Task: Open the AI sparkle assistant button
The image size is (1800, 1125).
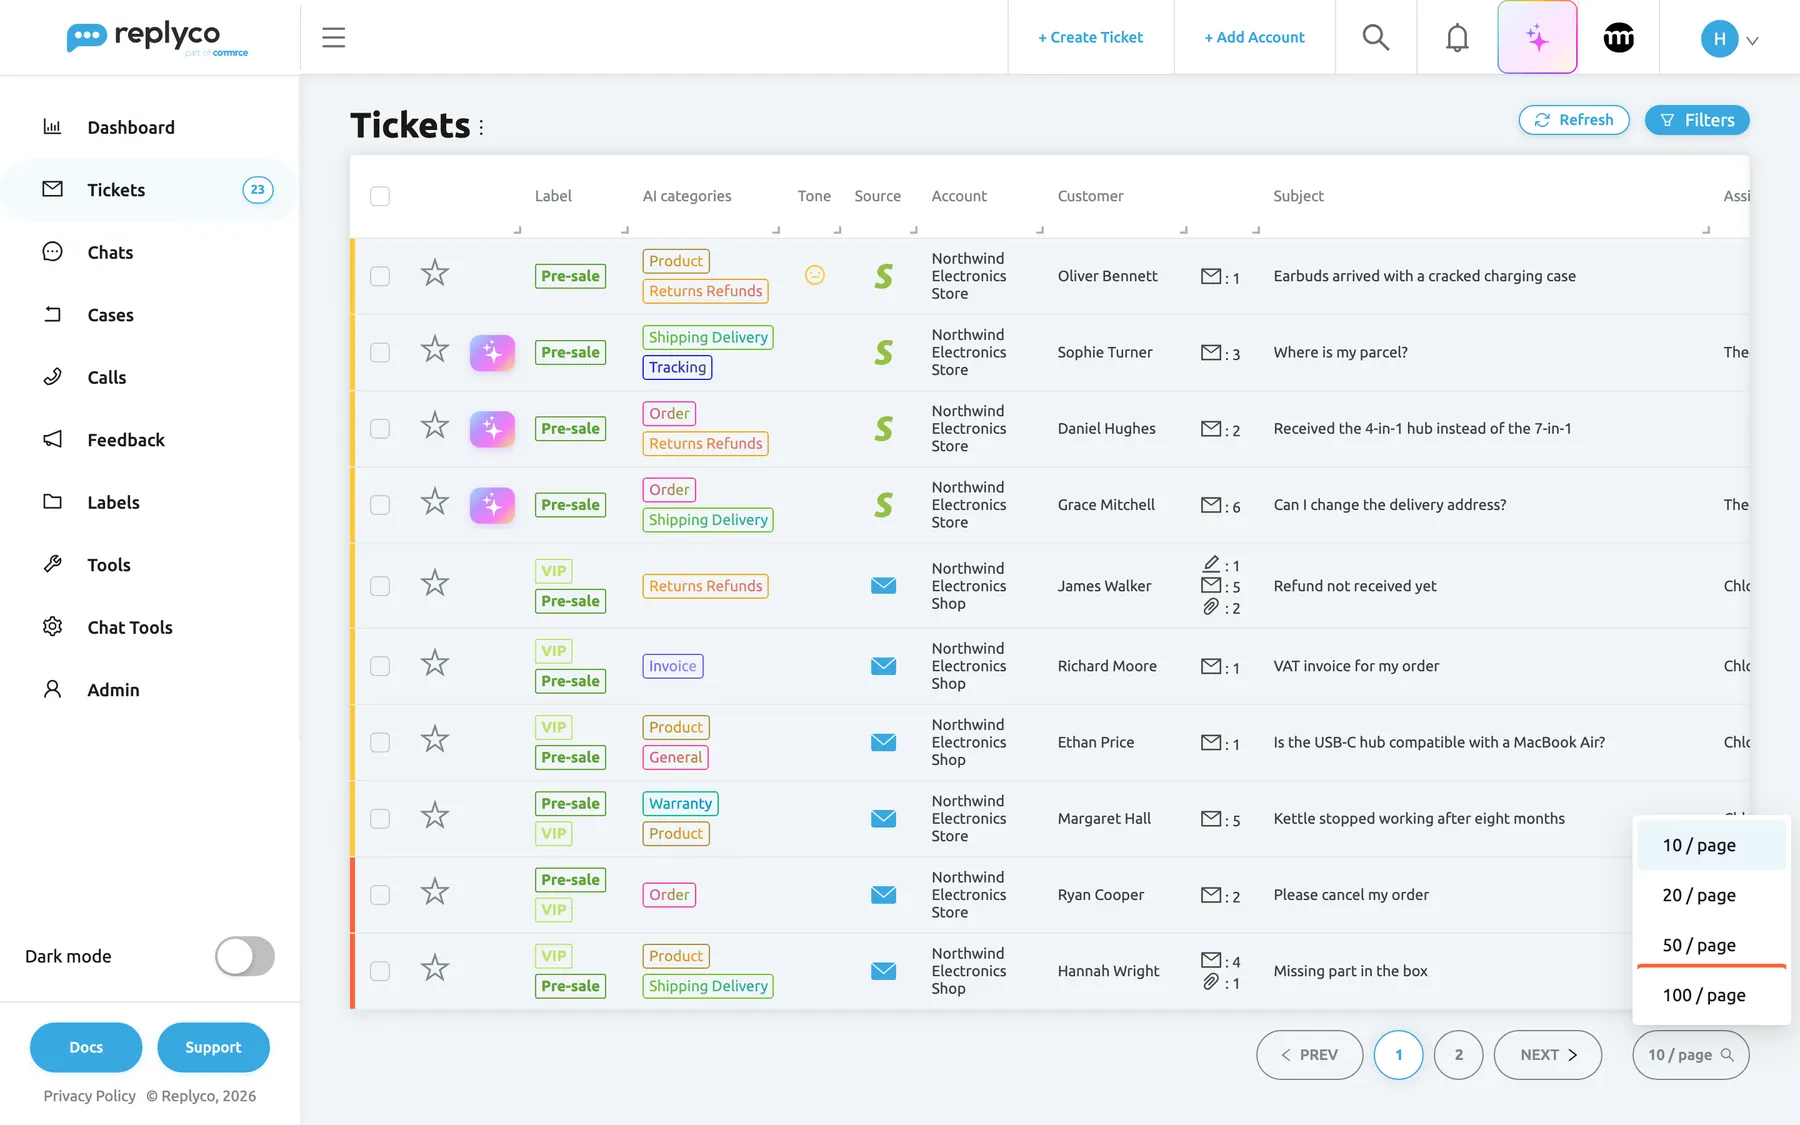Action: coord(1537,38)
